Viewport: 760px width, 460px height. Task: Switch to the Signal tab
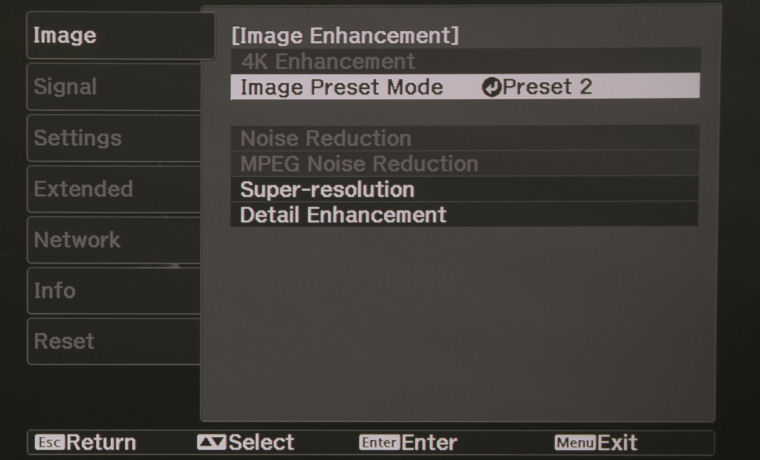coord(110,87)
